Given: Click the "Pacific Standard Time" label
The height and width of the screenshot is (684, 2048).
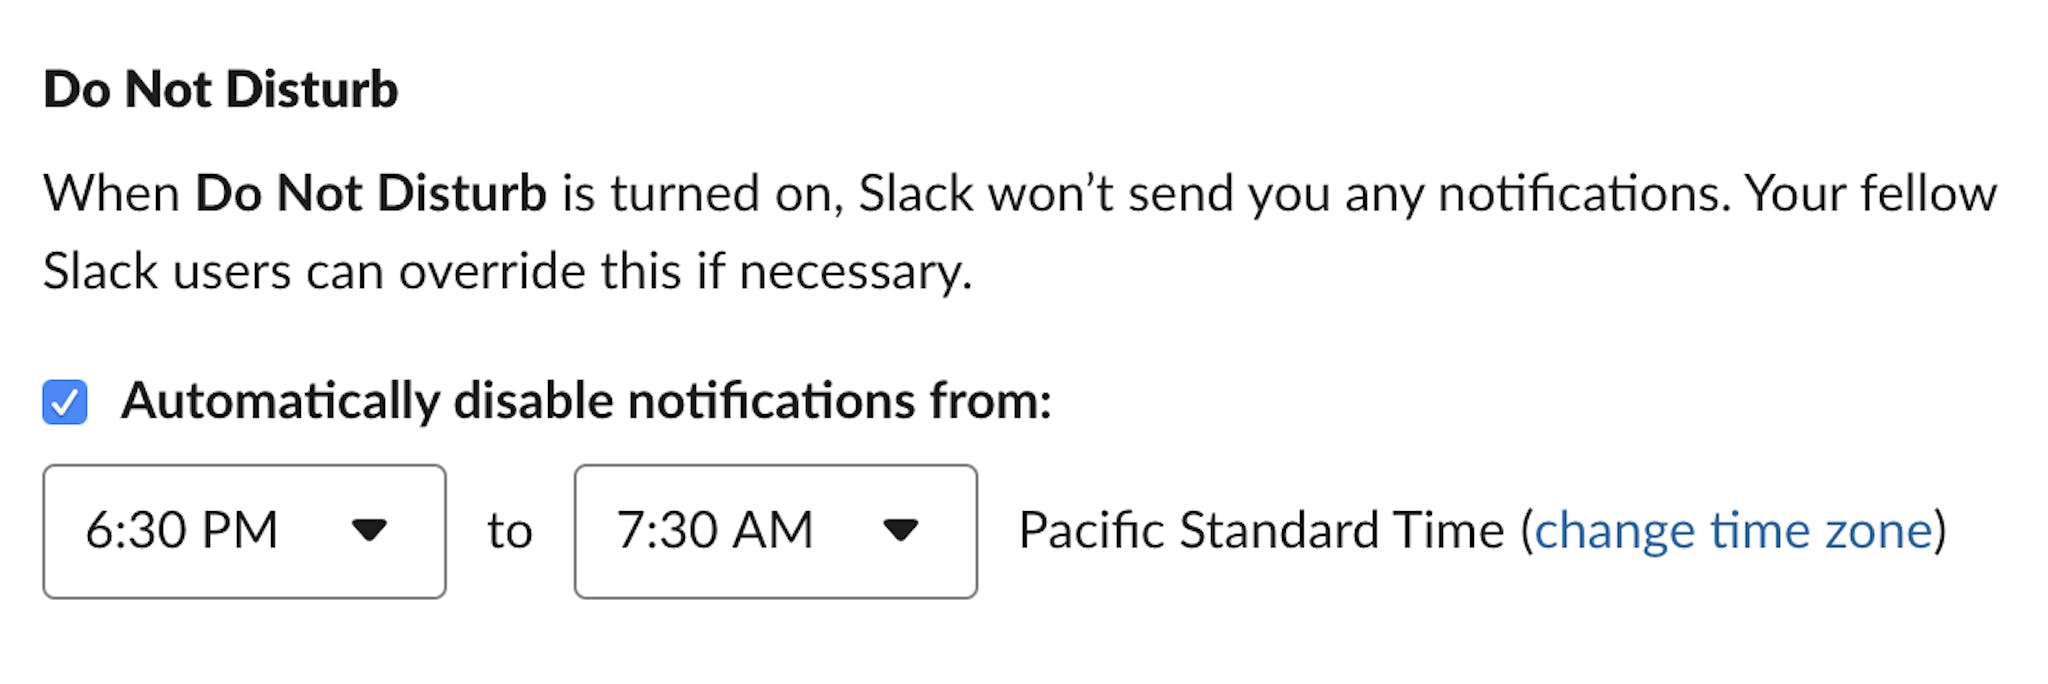Looking at the screenshot, I should (1260, 531).
